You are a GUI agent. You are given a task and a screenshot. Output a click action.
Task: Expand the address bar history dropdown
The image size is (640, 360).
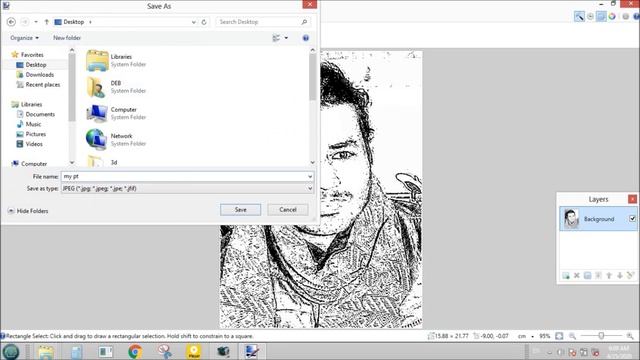[193, 22]
